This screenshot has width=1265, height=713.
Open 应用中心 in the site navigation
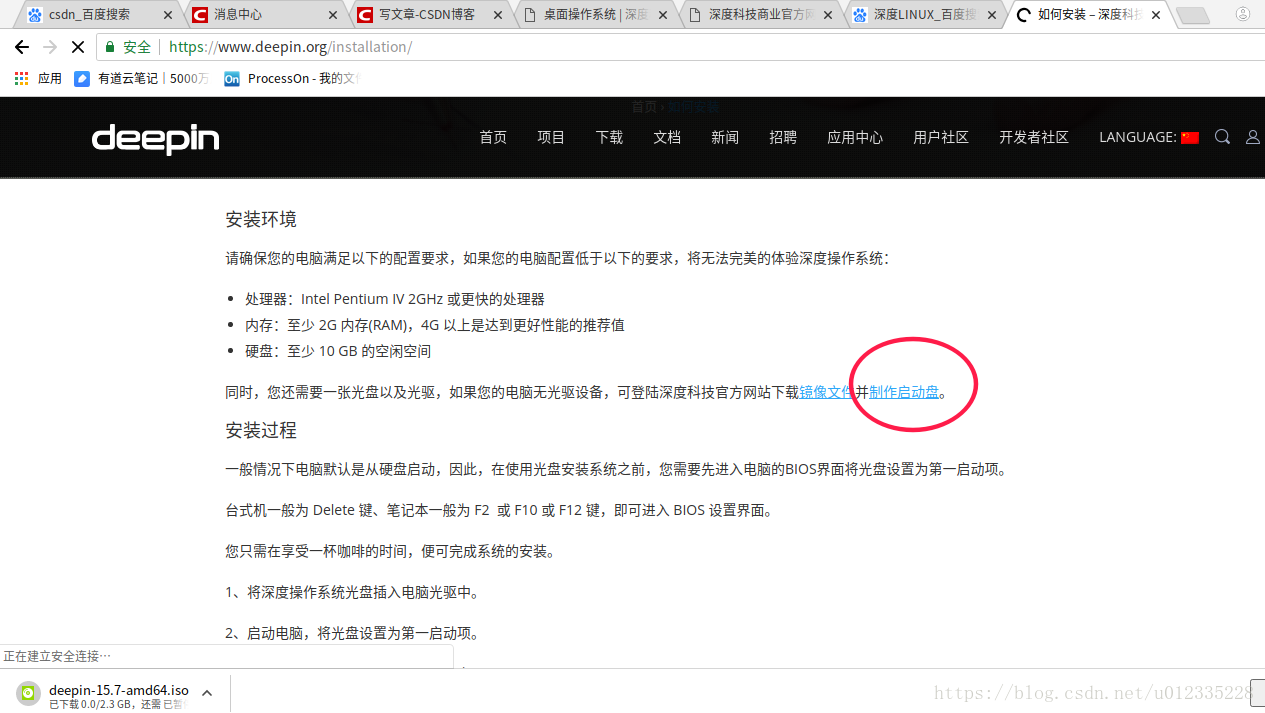pyautogui.click(x=855, y=138)
